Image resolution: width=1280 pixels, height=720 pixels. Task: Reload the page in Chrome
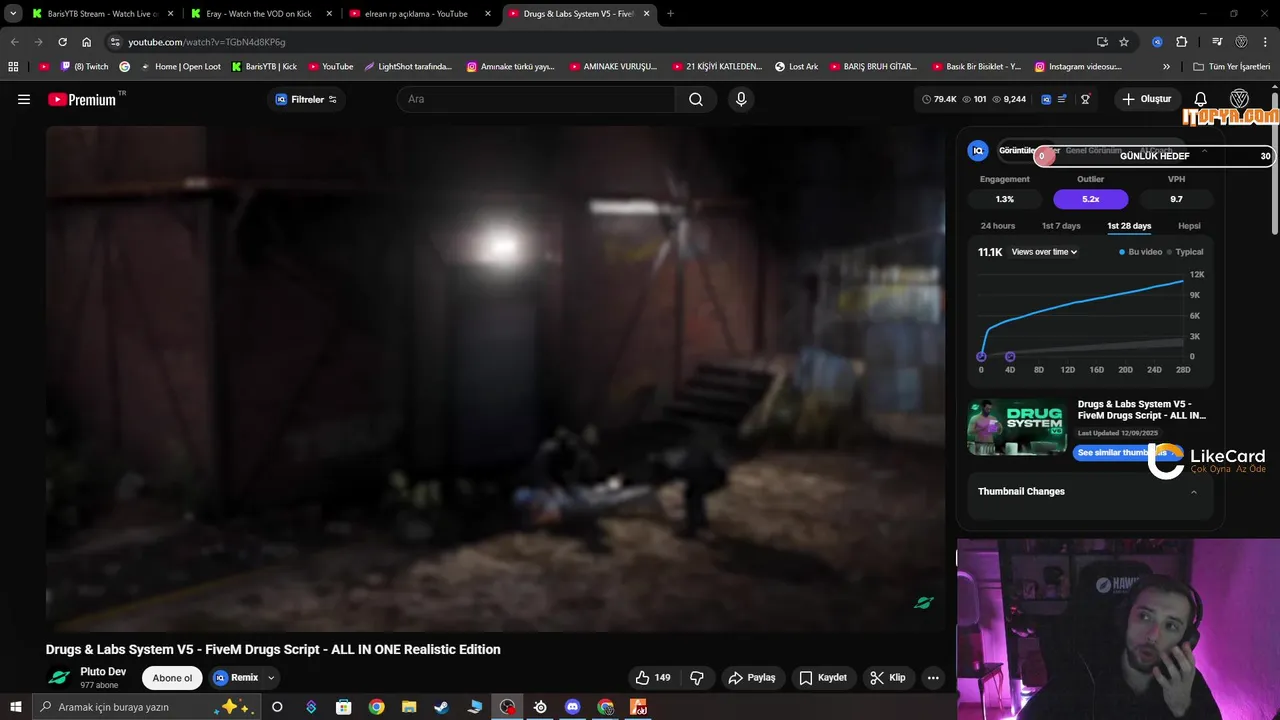[x=62, y=42]
